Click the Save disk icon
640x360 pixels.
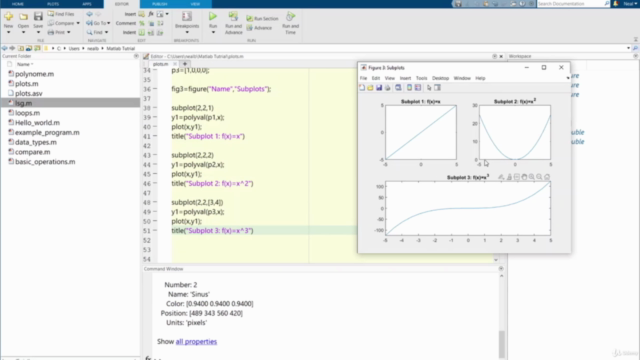38,16
